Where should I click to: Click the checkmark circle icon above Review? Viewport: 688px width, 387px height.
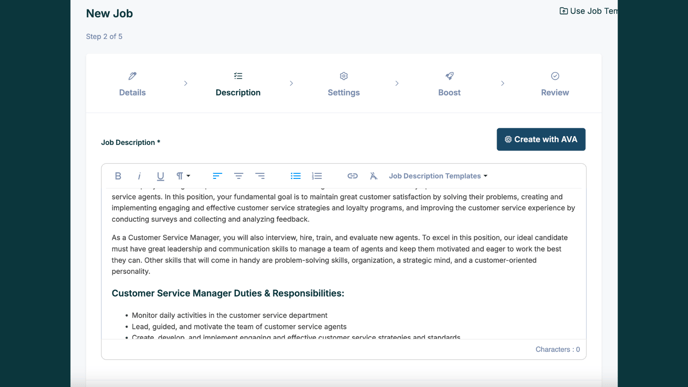pyautogui.click(x=555, y=76)
